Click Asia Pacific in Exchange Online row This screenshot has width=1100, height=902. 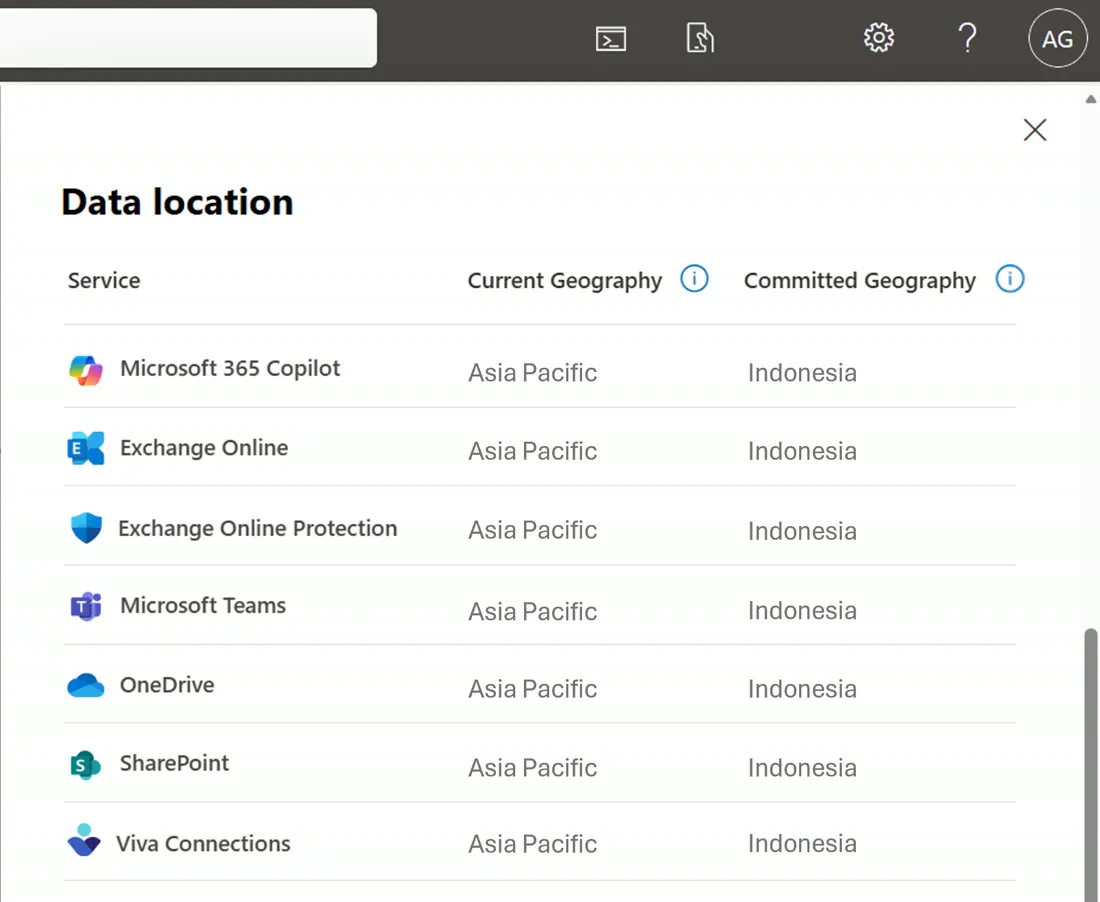click(x=532, y=451)
